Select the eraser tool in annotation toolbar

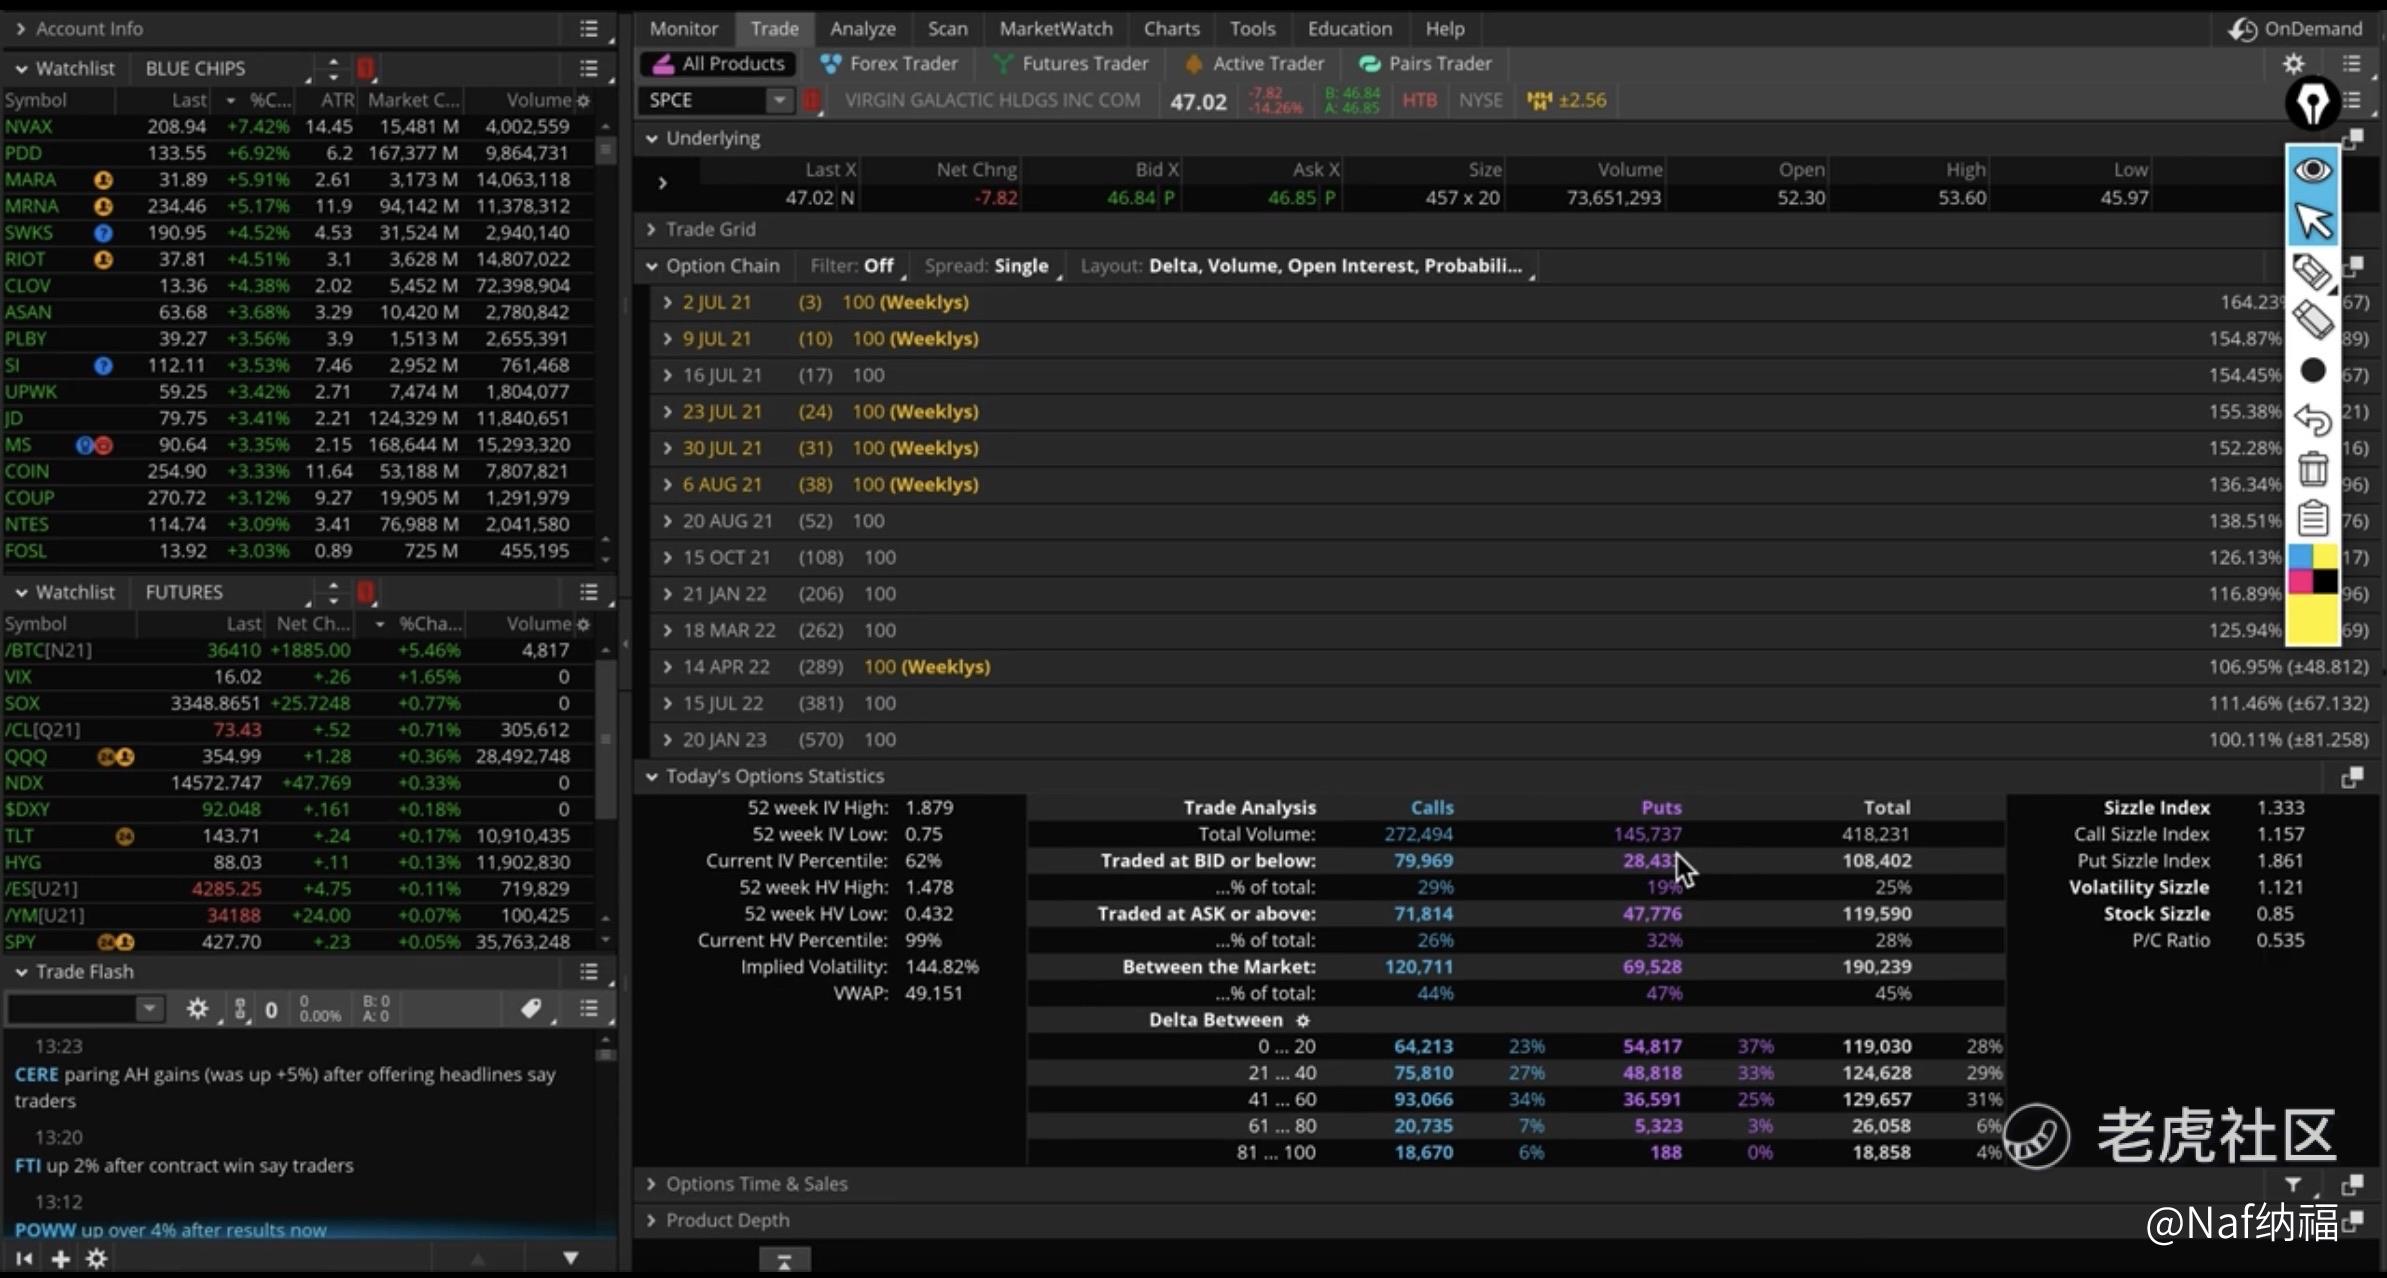pos(2312,321)
